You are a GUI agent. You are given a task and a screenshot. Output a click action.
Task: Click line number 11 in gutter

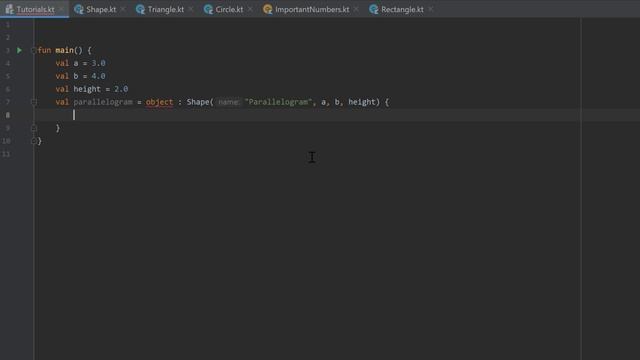click(x=6, y=154)
